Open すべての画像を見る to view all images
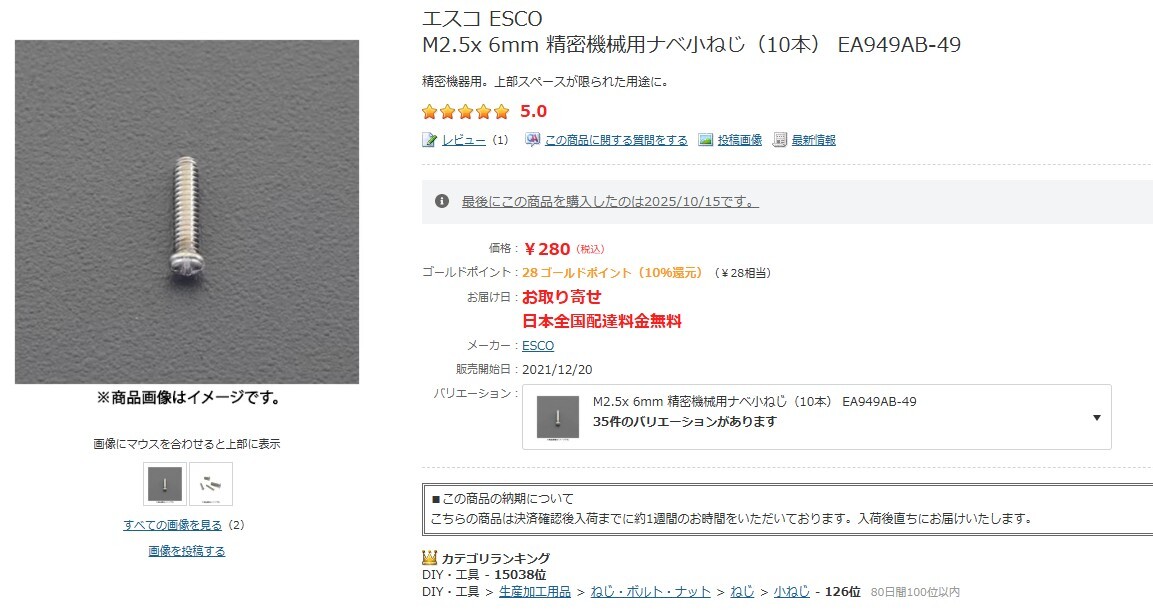The height and width of the screenshot is (612, 1153). coord(171,524)
